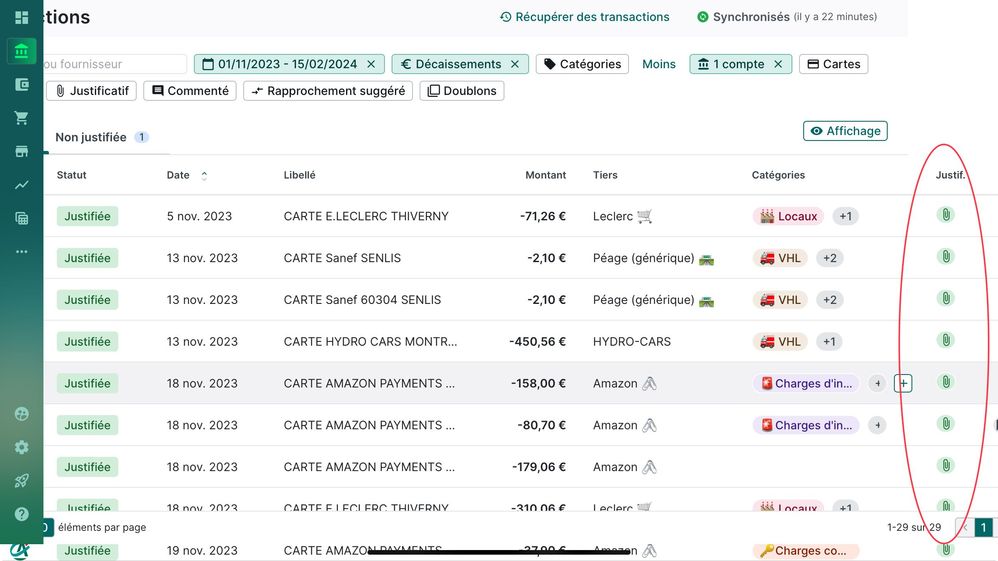Click Récupérer des transactions
The width and height of the screenshot is (998, 561).
coord(585,17)
